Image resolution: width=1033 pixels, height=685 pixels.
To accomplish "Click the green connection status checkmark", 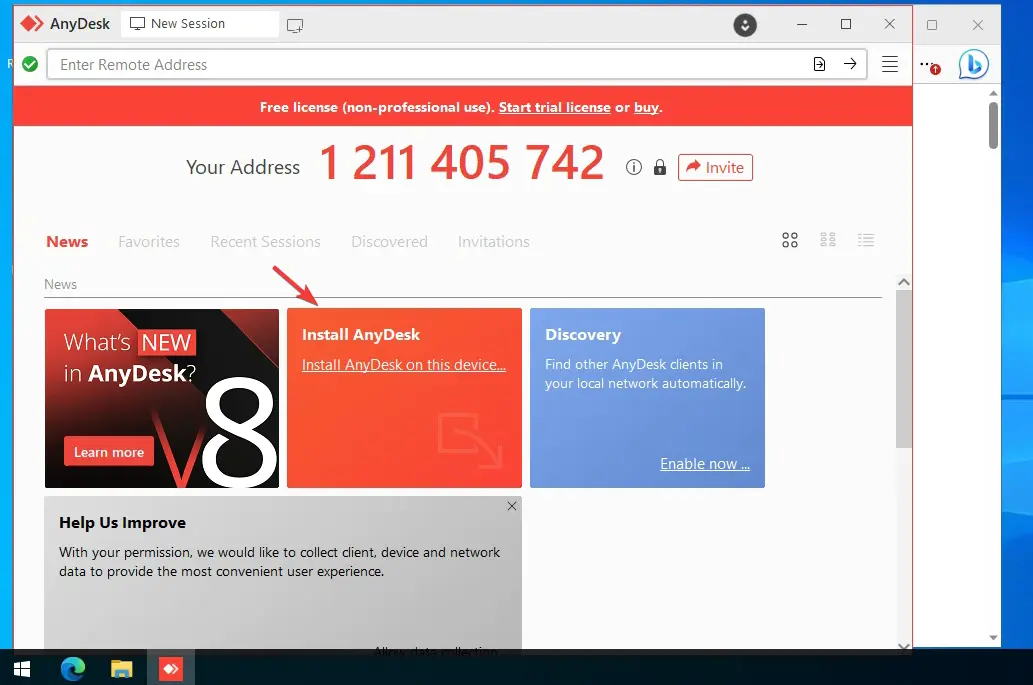I will pyautogui.click(x=30, y=65).
